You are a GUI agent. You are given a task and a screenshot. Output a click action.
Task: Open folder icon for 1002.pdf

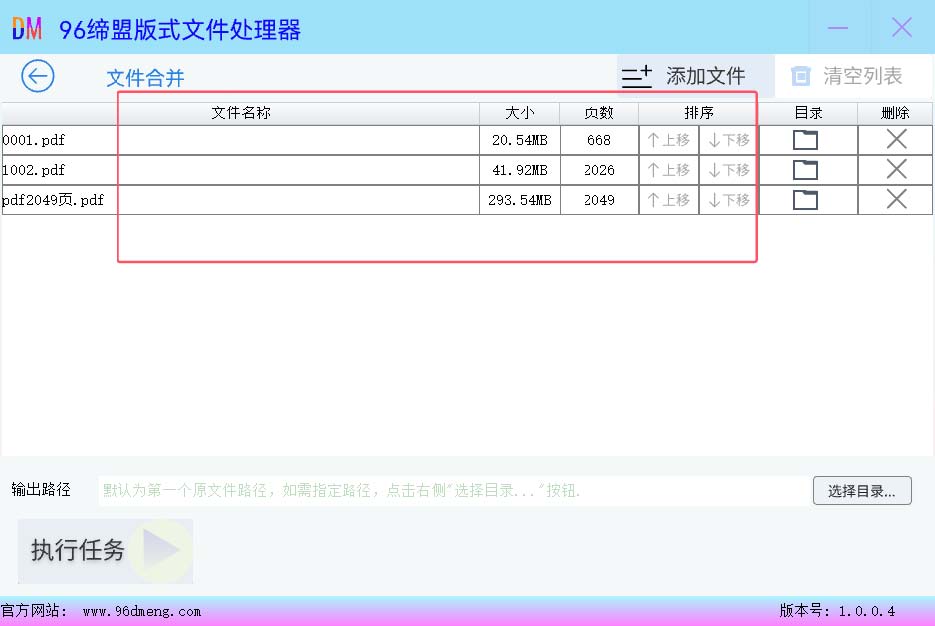(x=805, y=170)
